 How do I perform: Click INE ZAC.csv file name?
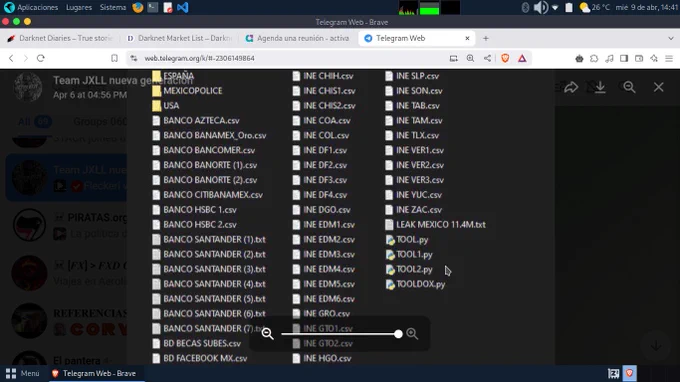tap(418, 210)
